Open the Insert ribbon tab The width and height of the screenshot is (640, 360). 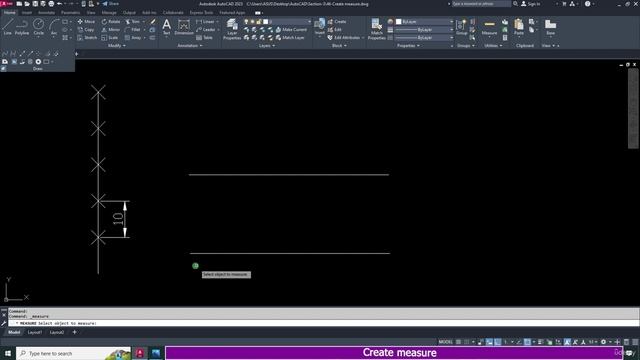[27, 13]
